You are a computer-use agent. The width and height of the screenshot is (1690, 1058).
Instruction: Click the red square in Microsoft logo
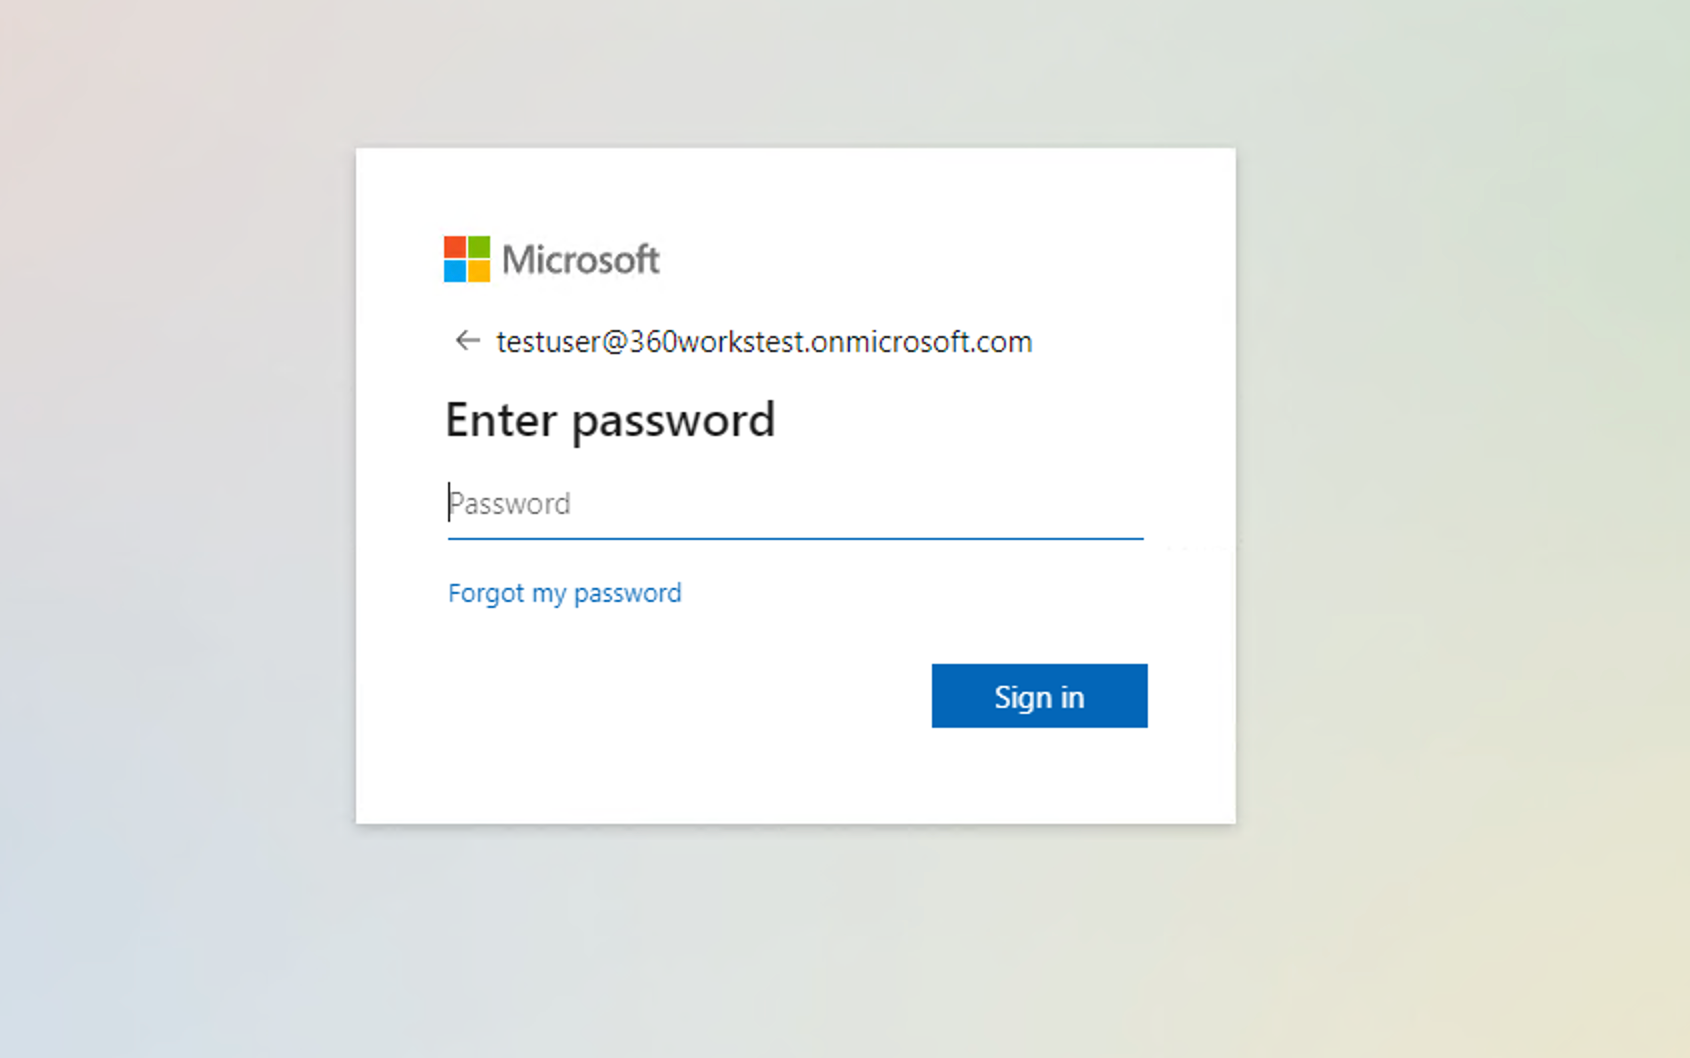click(455, 247)
